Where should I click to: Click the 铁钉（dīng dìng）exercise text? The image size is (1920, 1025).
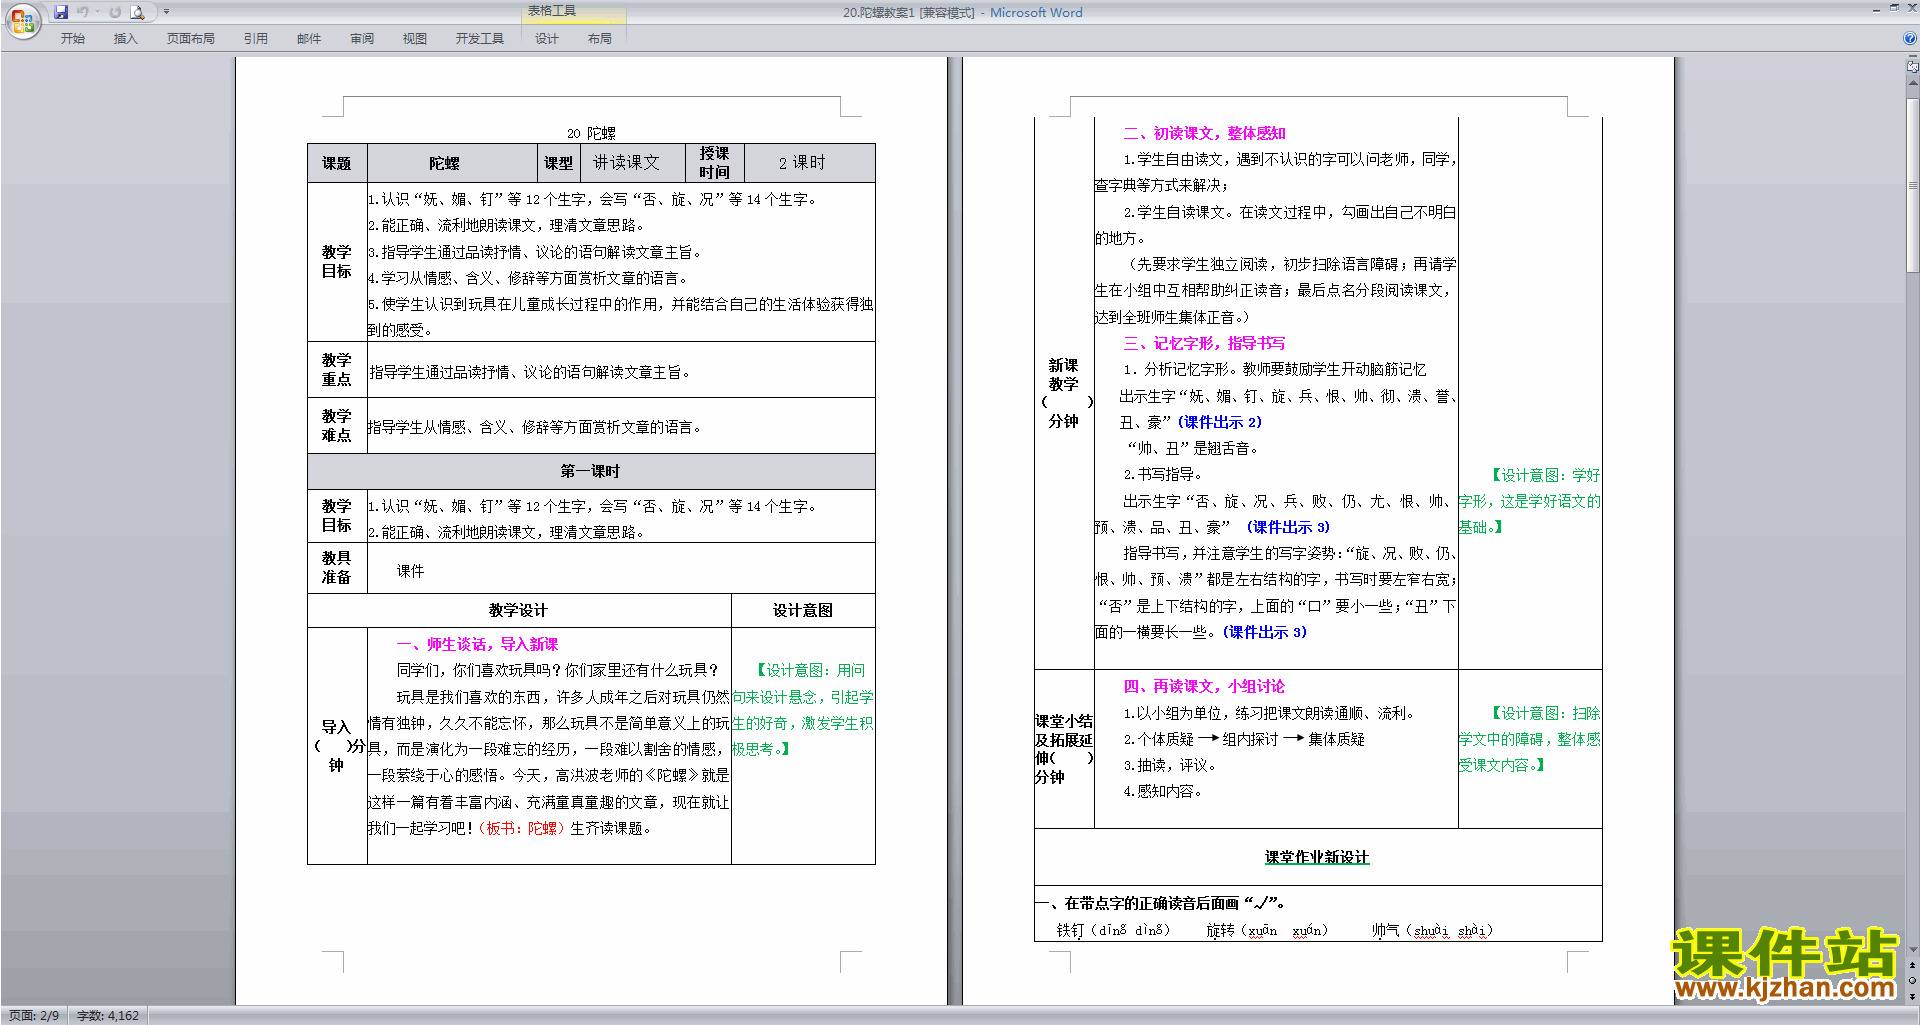(x=1113, y=930)
